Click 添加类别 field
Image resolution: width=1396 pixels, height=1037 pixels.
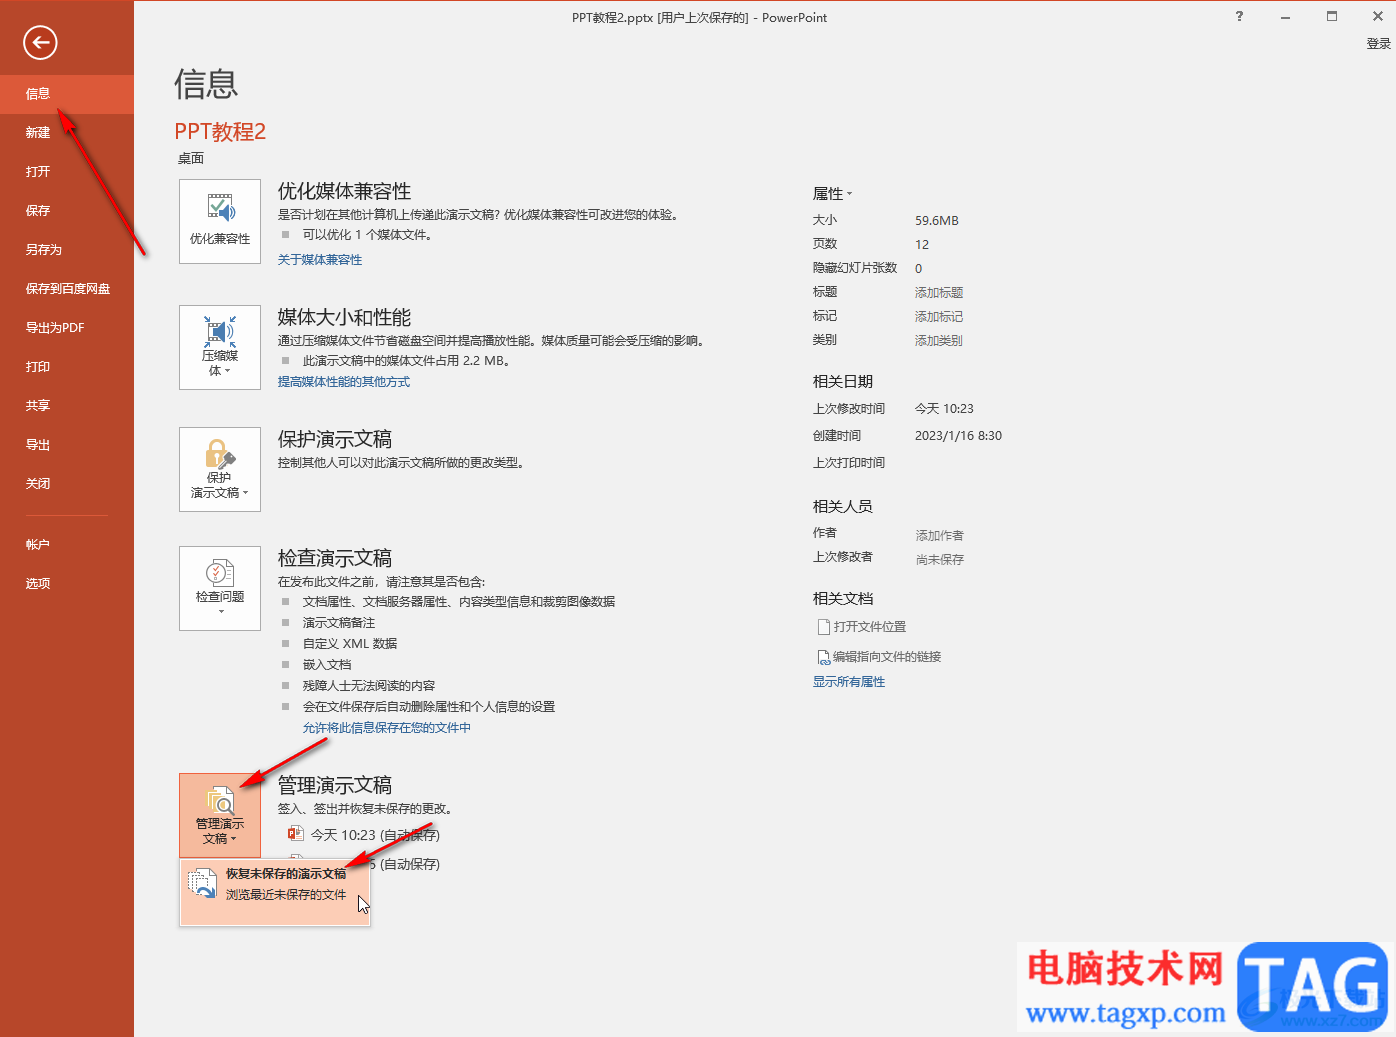(939, 341)
